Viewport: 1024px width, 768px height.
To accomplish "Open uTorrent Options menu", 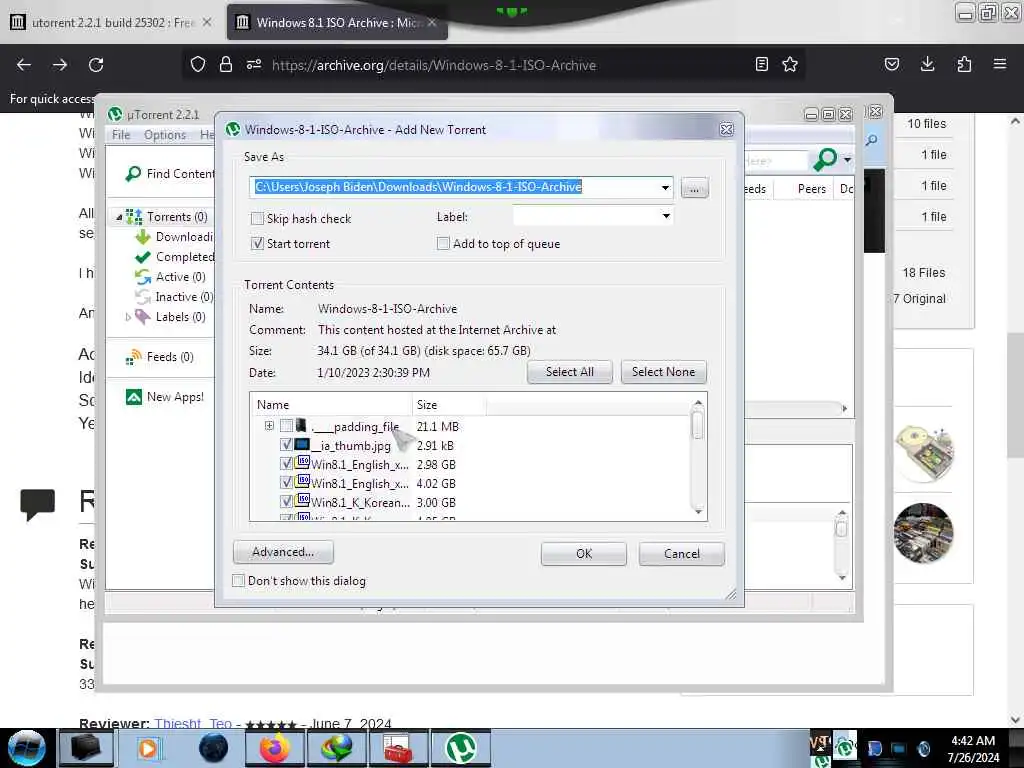I will point(165,135).
